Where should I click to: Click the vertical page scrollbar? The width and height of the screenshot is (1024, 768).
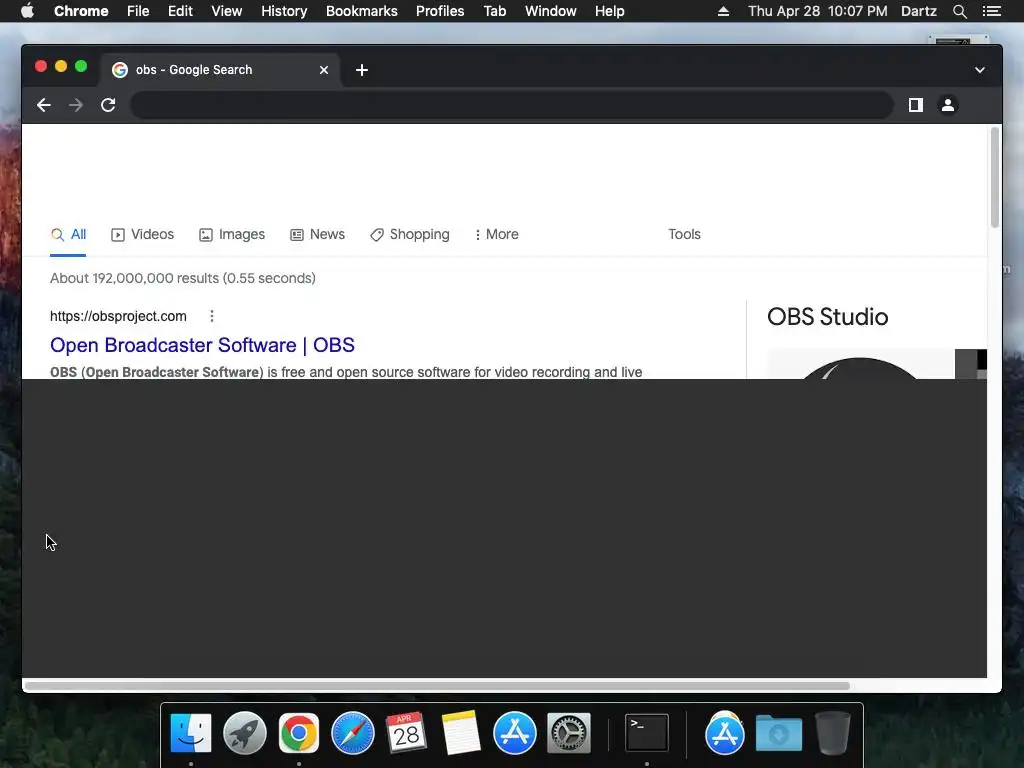point(995,178)
